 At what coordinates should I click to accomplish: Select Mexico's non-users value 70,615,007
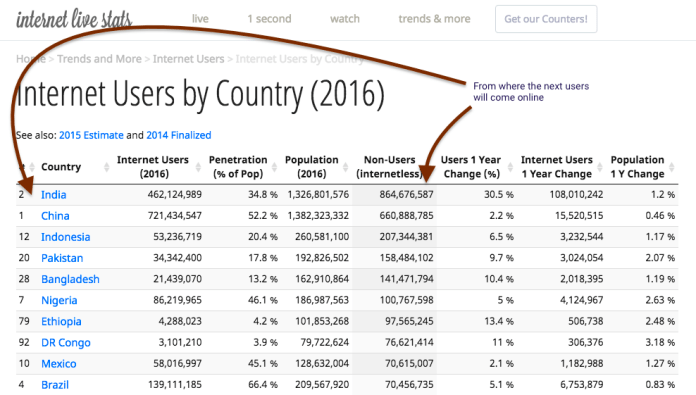(409, 364)
